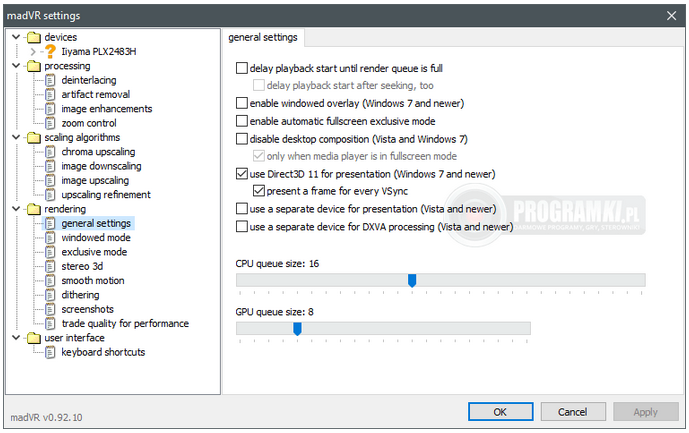This screenshot has width=689, height=433.
Task: Click the OK button
Action: coord(500,412)
